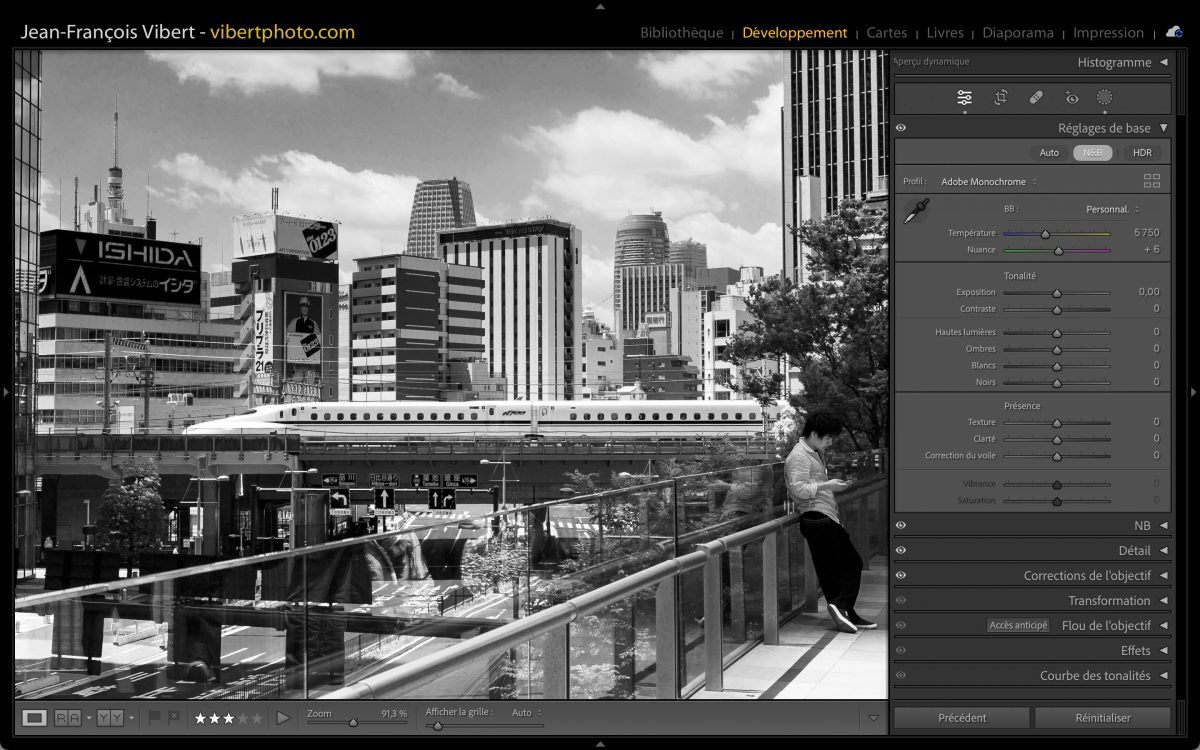
Task: Switch to the Bibliothèque module
Action: point(681,32)
